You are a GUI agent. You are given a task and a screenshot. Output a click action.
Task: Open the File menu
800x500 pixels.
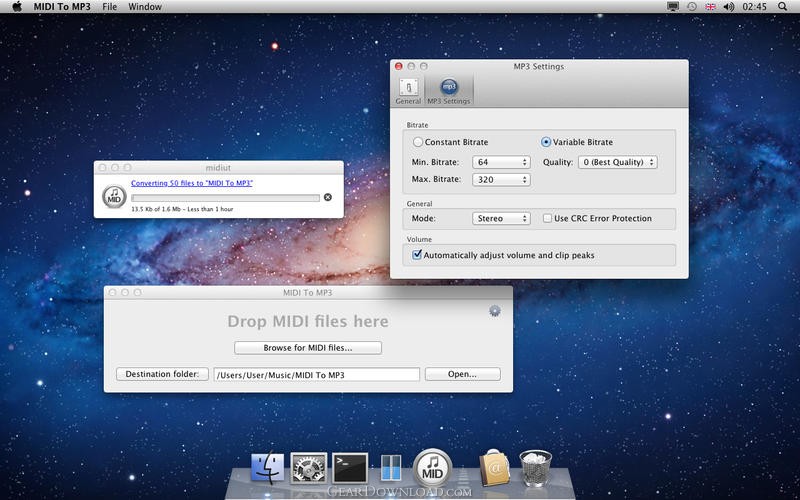(x=109, y=6)
